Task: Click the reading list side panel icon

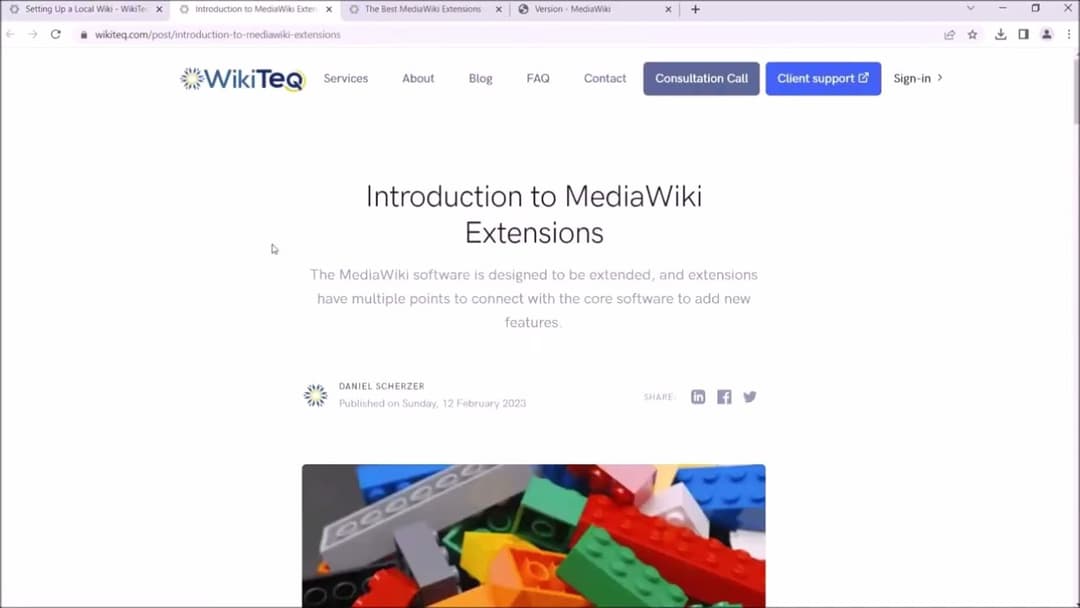Action: tap(1023, 34)
